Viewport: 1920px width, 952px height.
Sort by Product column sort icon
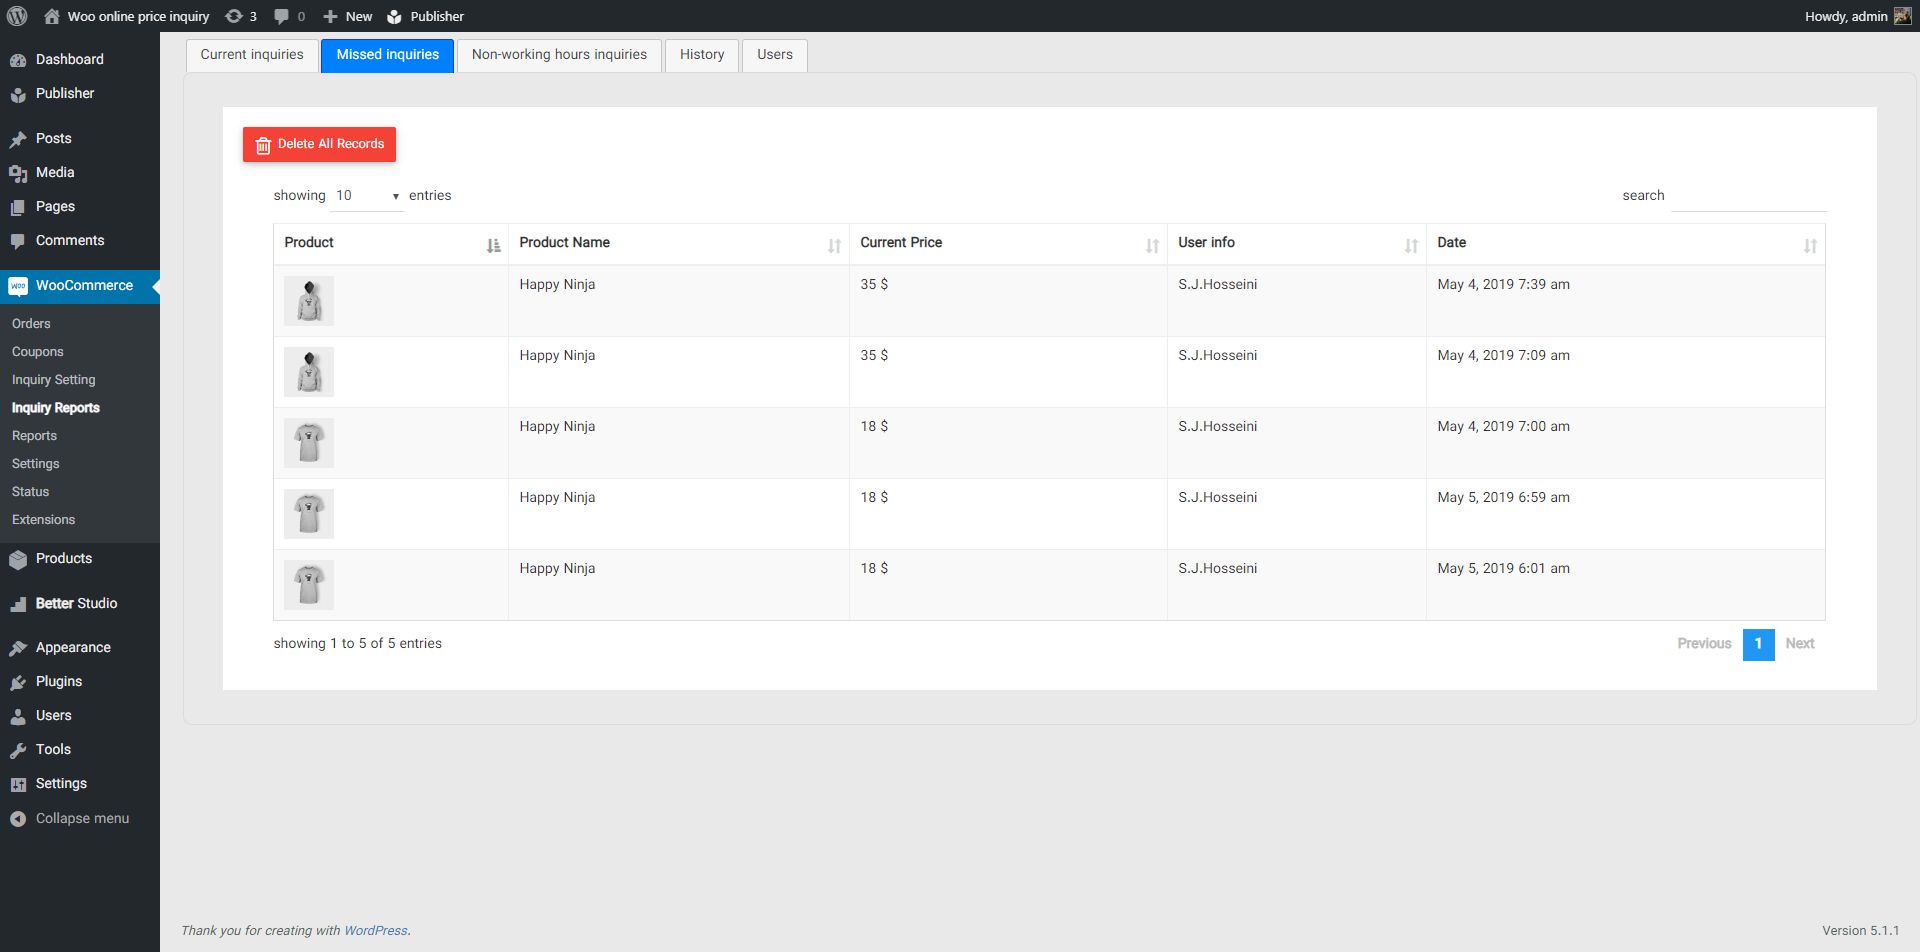(493, 245)
